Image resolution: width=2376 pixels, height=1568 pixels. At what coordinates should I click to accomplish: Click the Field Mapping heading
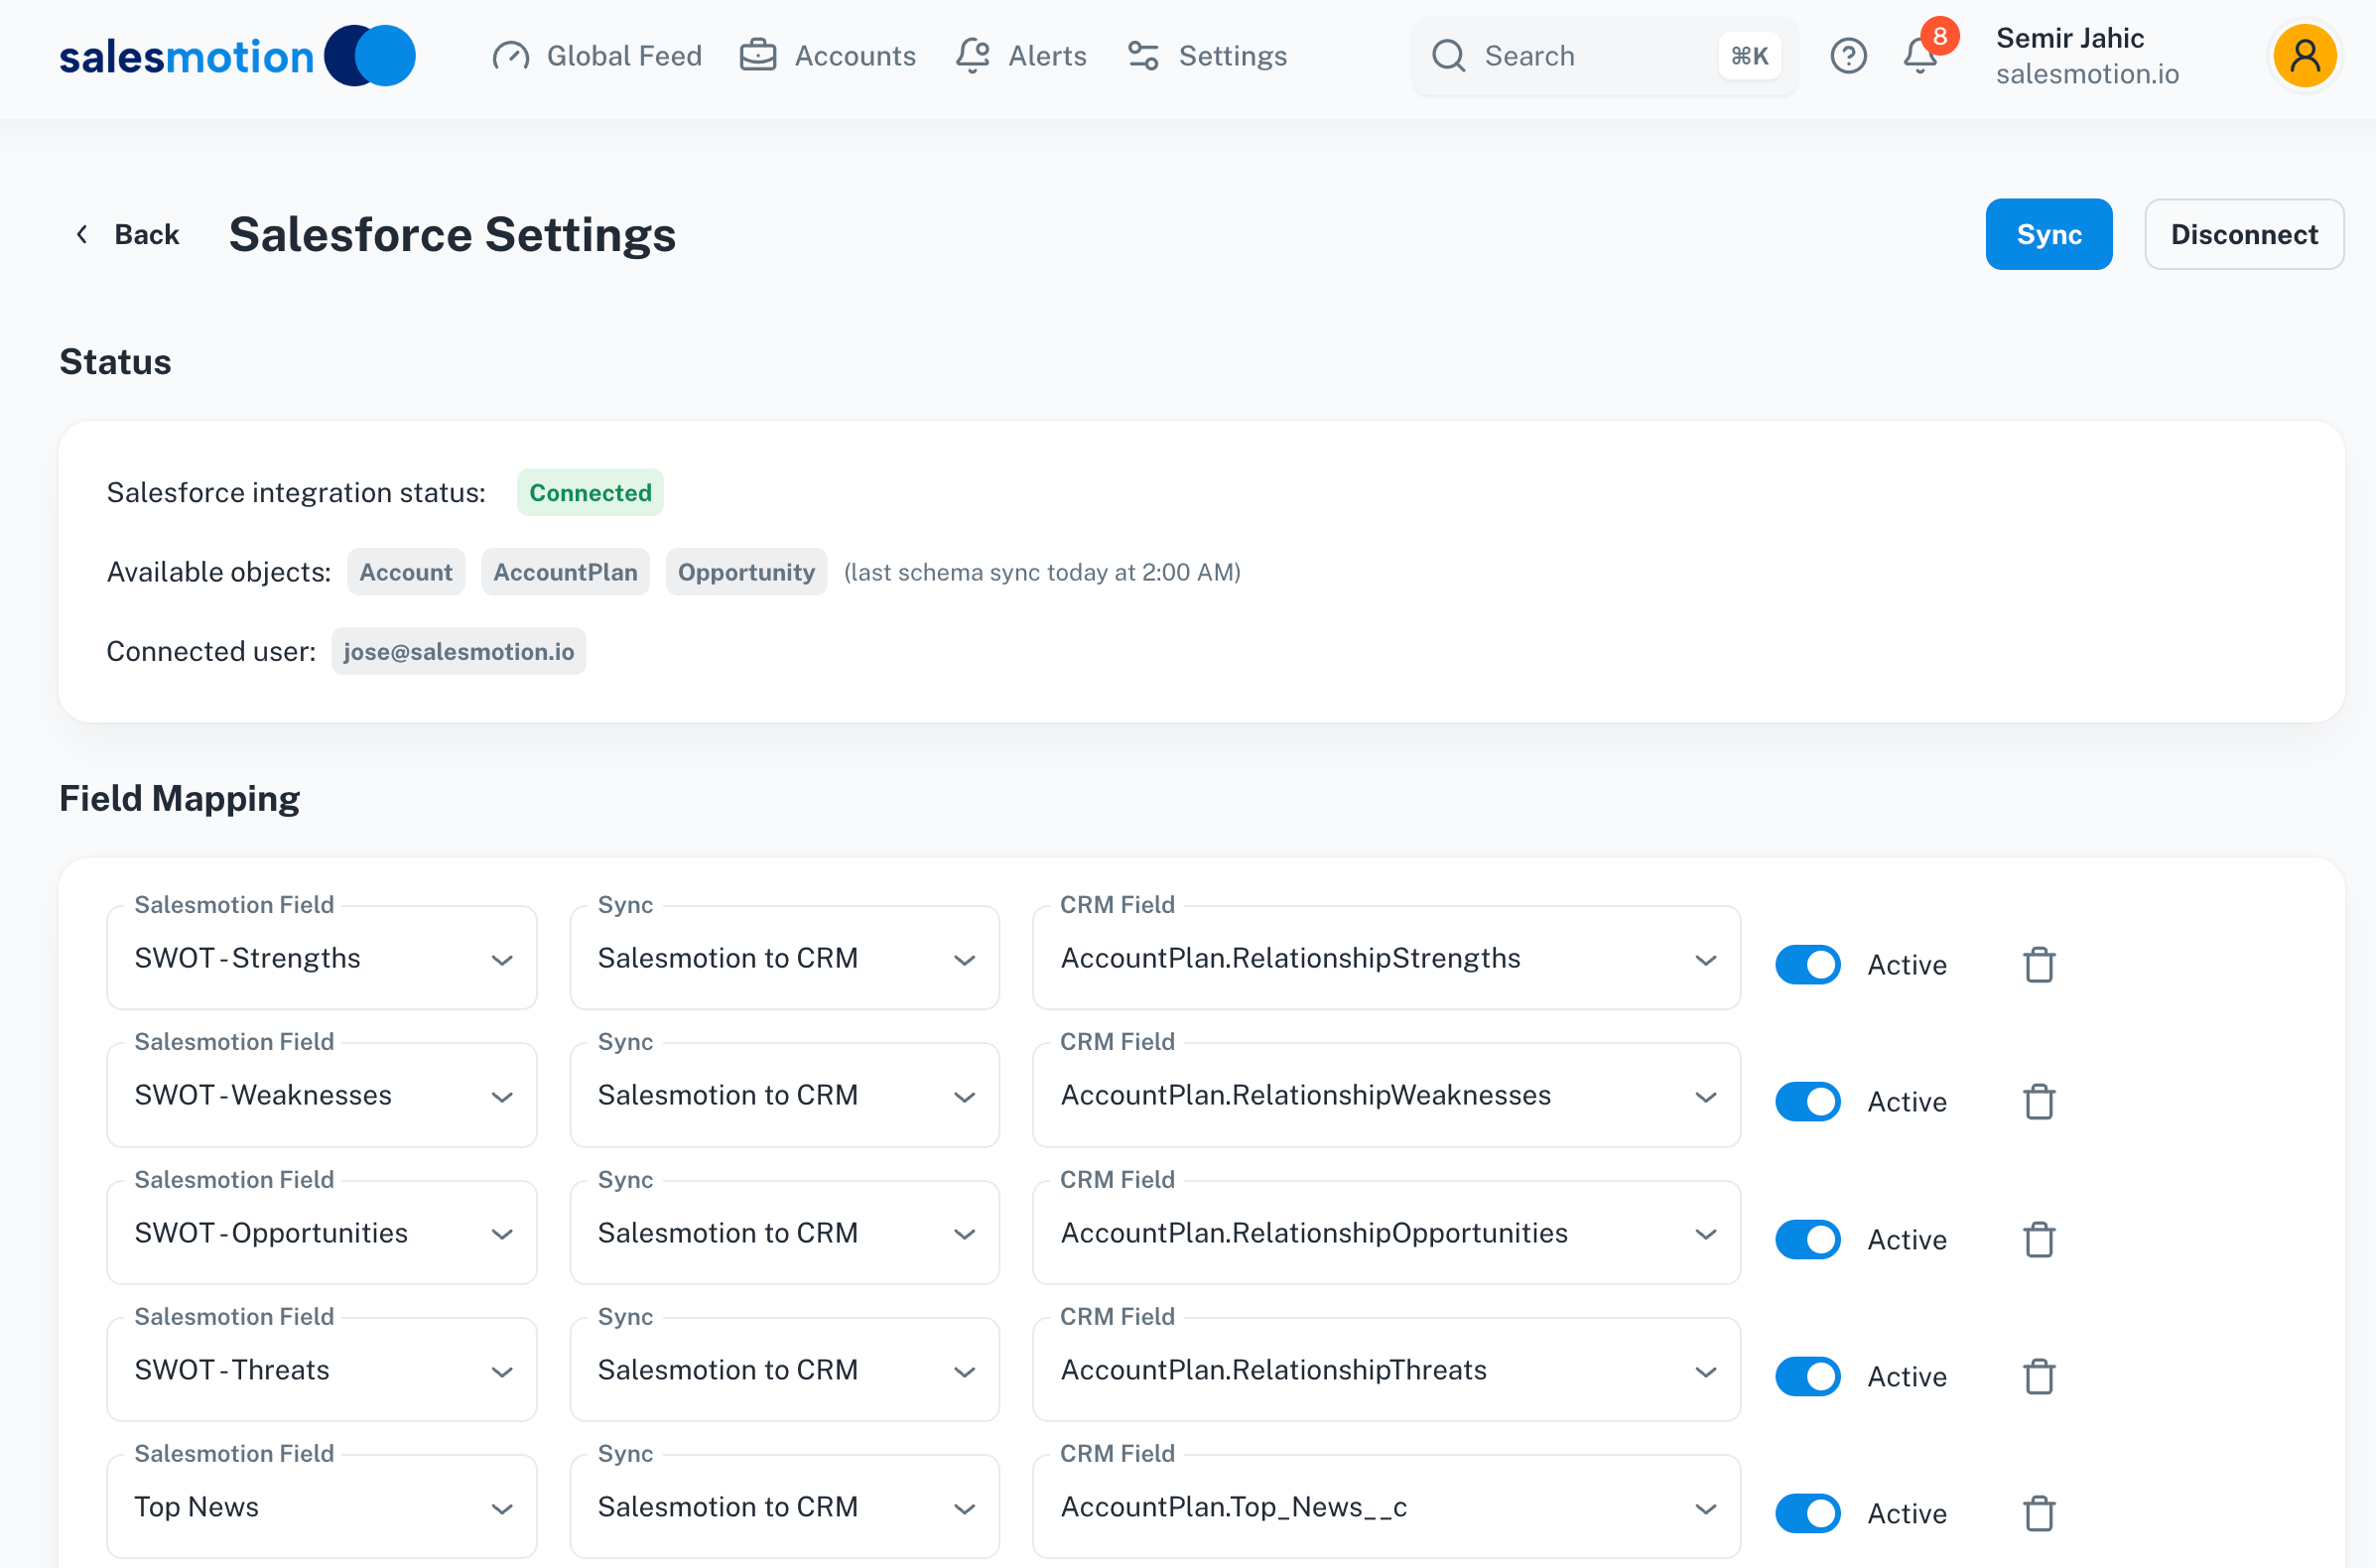tap(179, 798)
